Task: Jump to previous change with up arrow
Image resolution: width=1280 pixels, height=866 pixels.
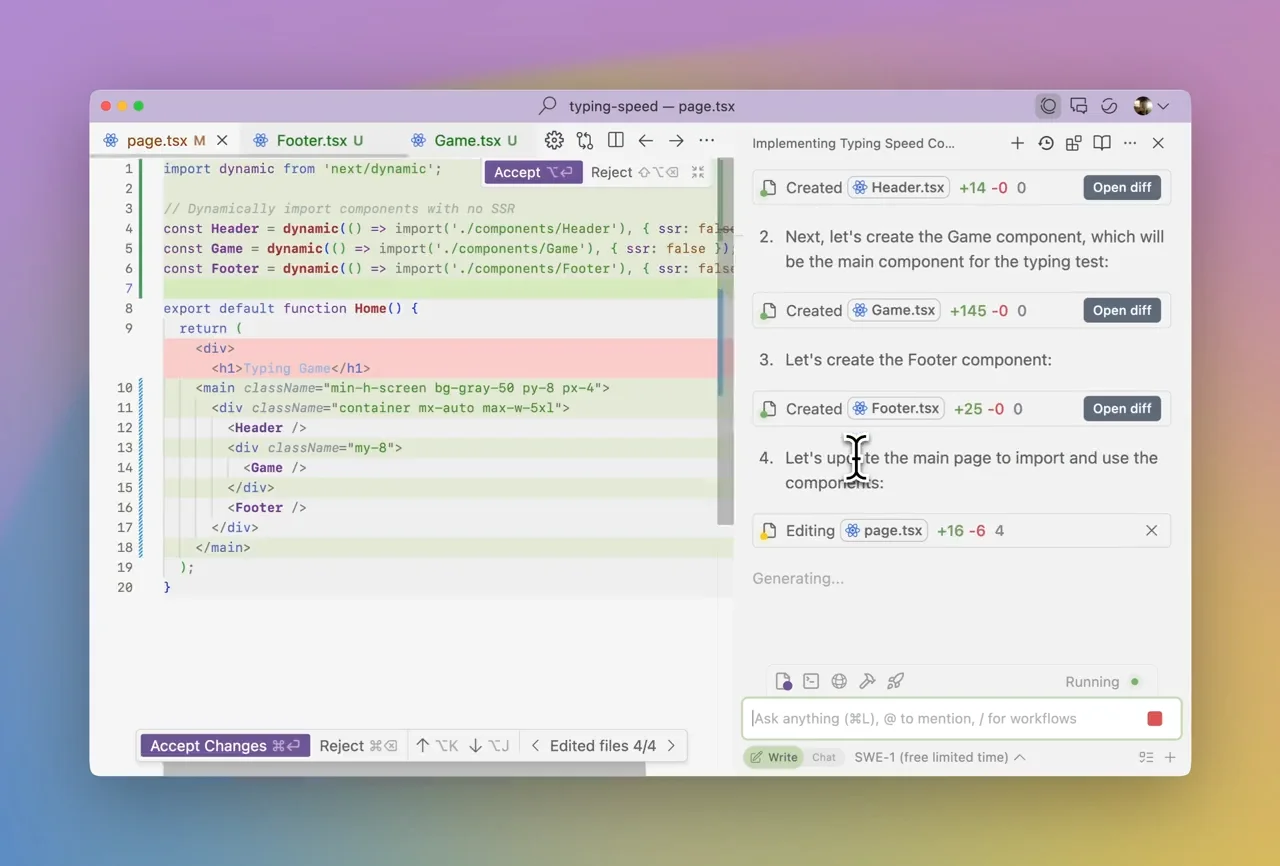Action: pyautogui.click(x=436, y=745)
